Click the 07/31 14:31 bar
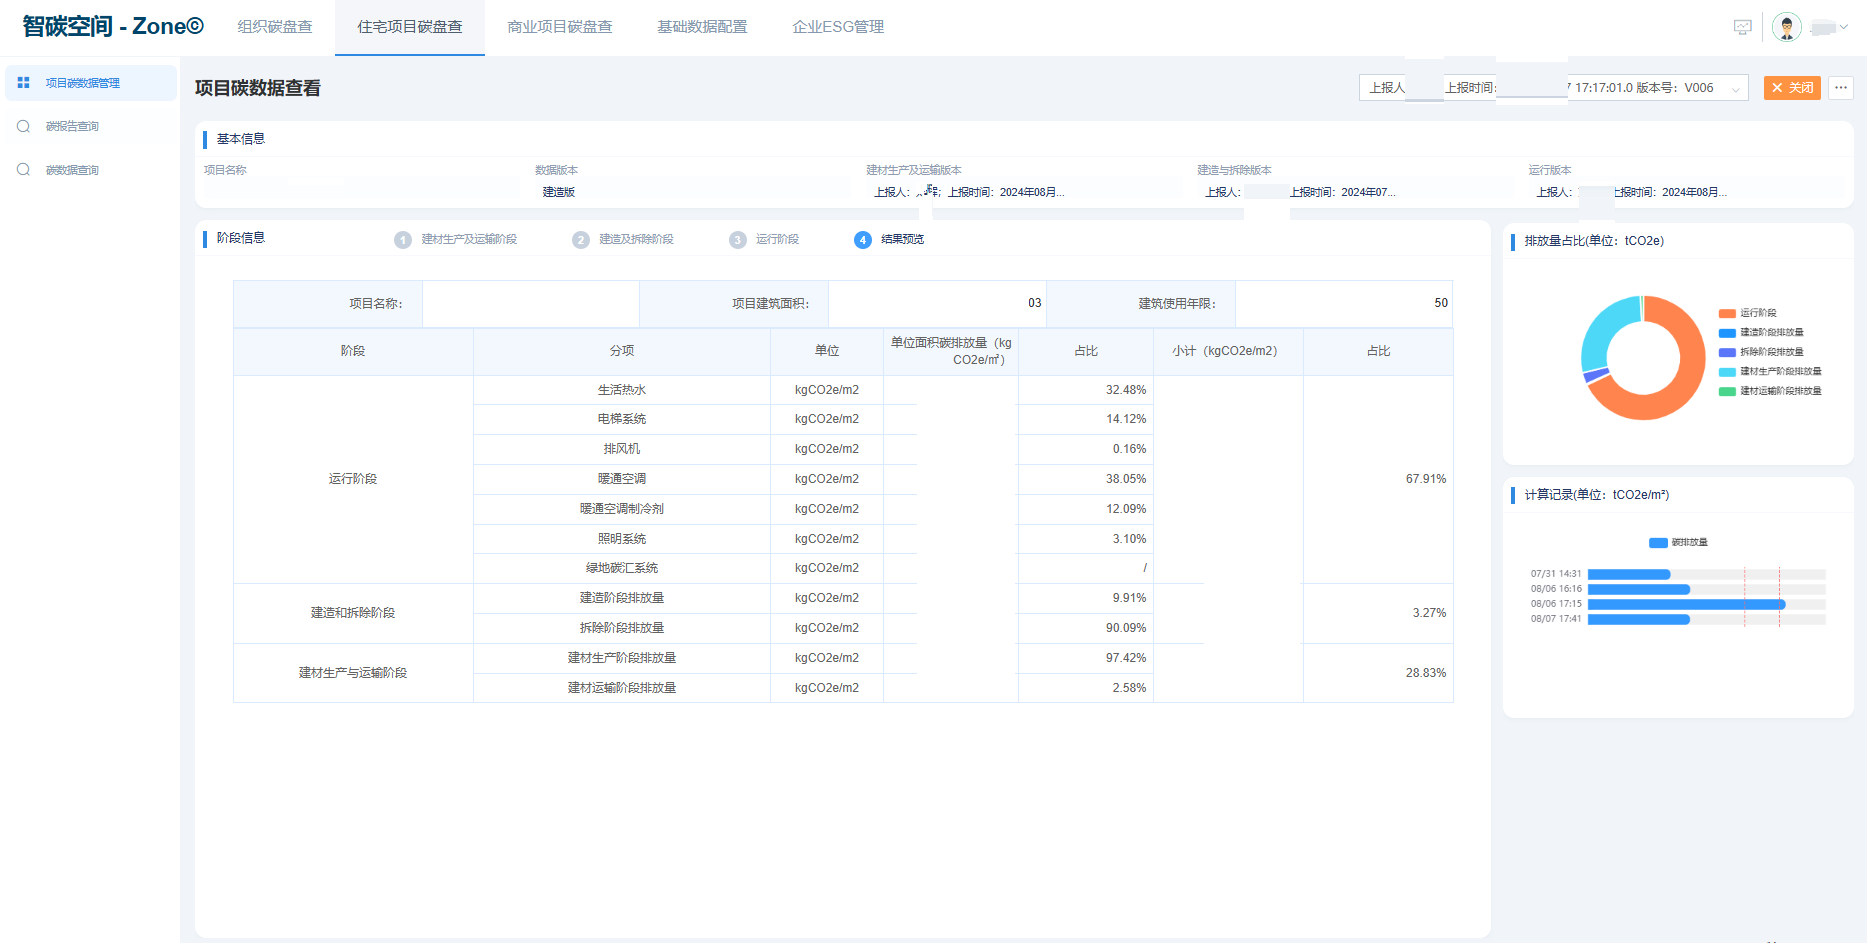This screenshot has width=1867, height=943. (1629, 574)
